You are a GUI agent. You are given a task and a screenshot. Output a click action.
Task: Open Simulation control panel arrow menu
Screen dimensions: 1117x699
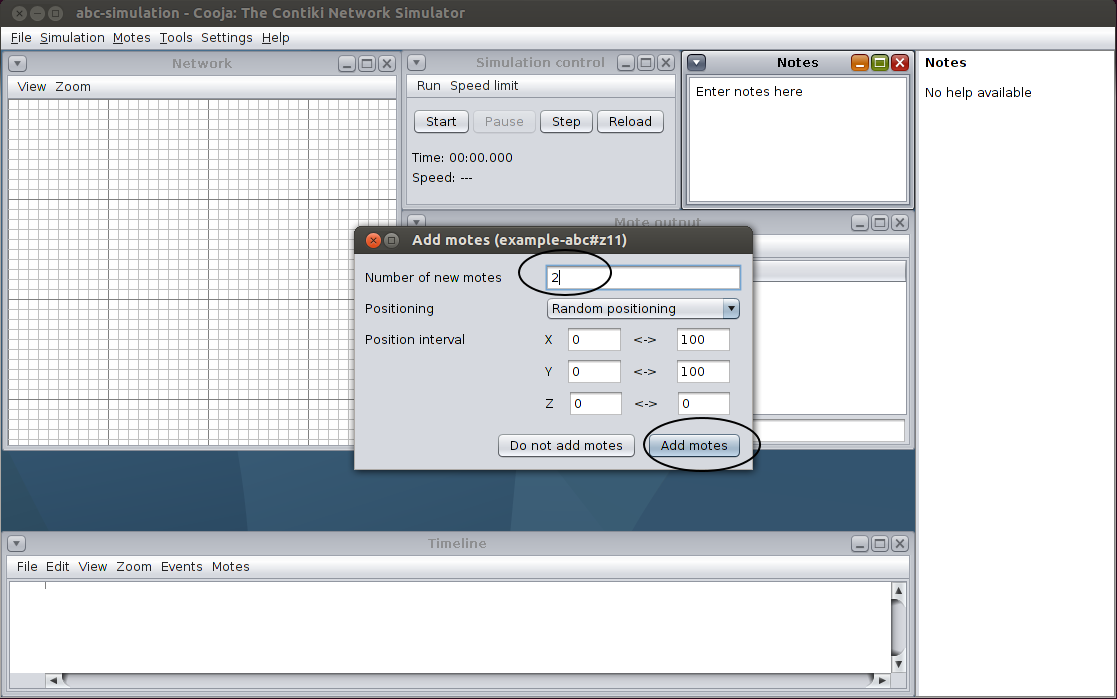pos(416,63)
